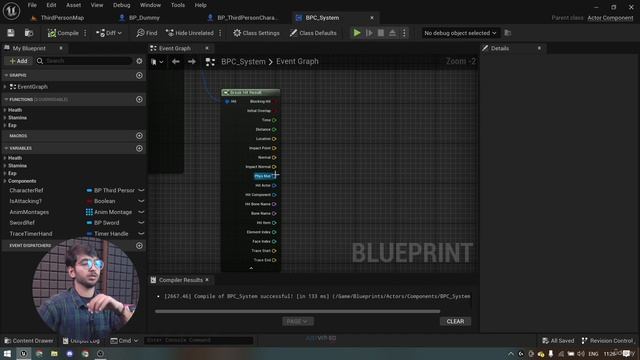Collapse the Graphs section

tap(6, 75)
